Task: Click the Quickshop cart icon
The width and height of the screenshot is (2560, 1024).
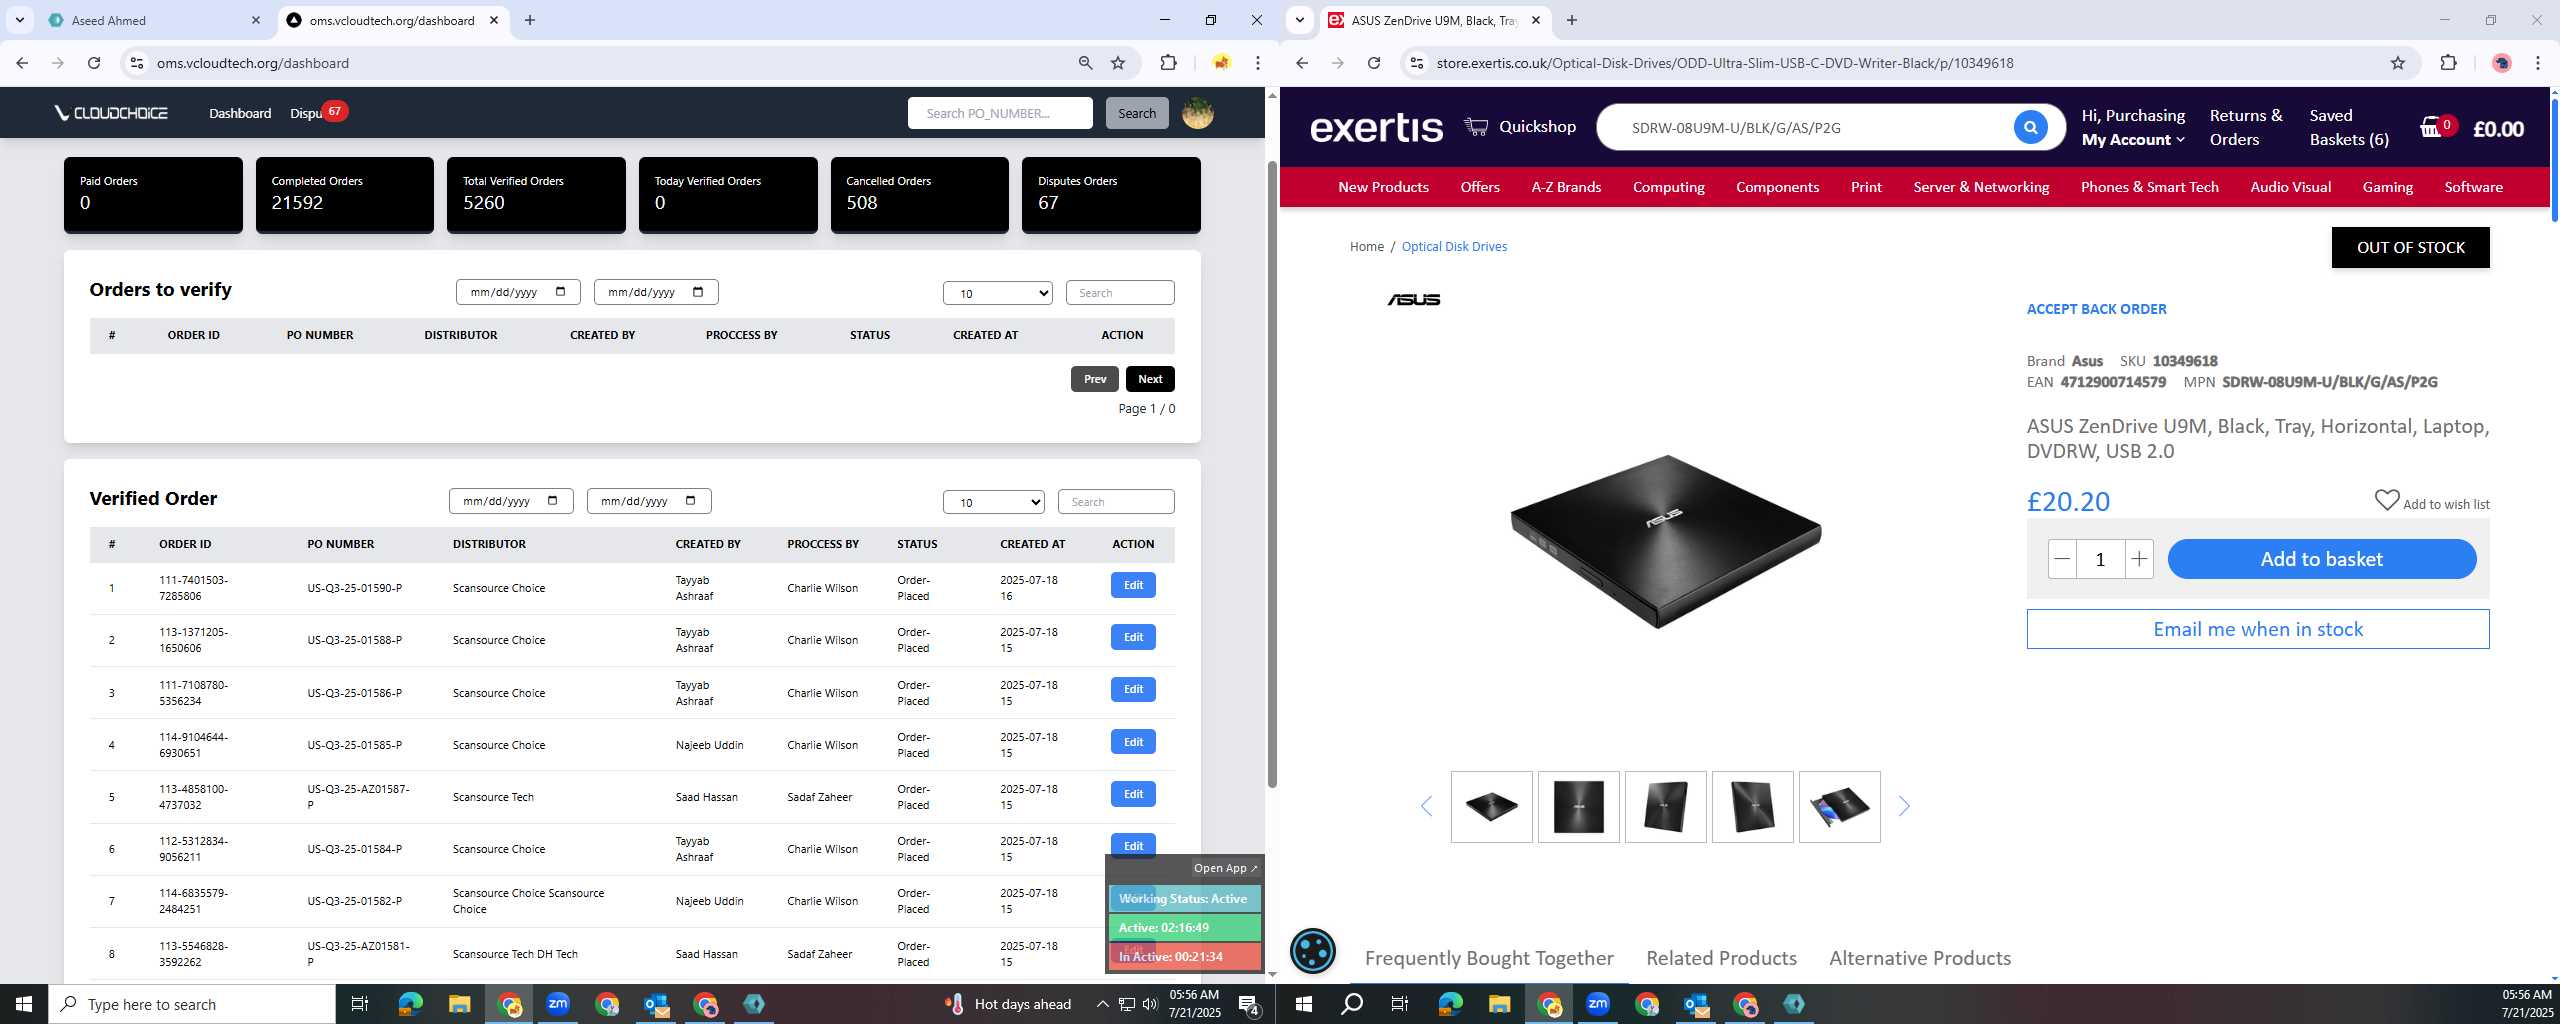Action: pos(1476,126)
